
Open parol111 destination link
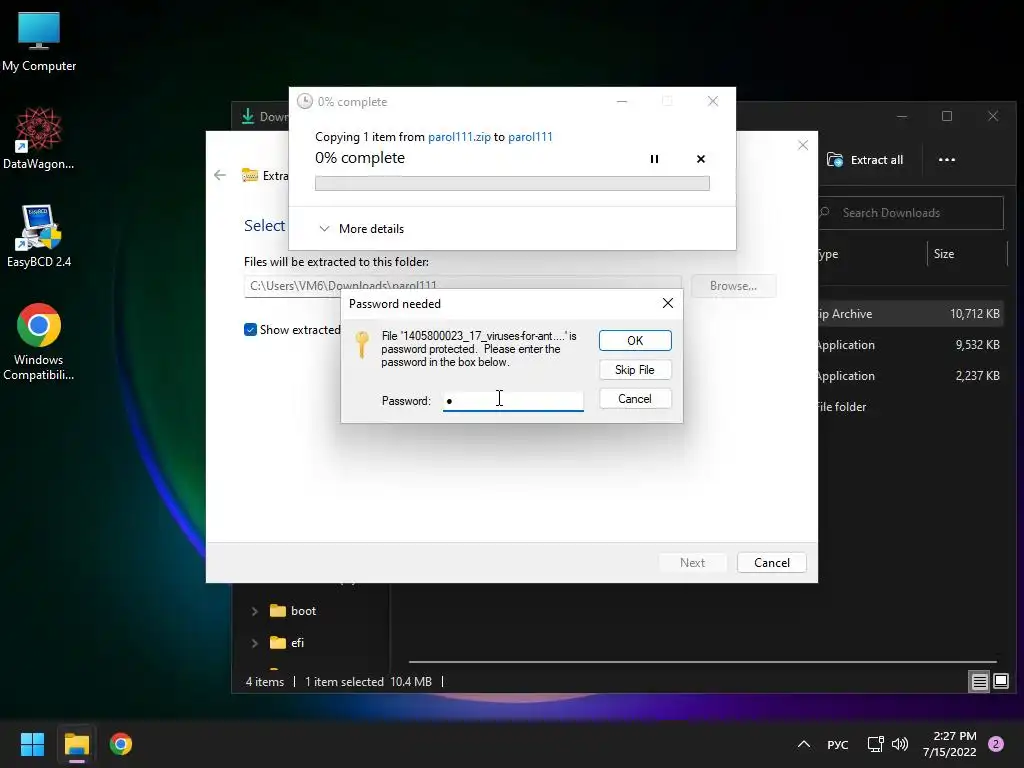point(530,136)
